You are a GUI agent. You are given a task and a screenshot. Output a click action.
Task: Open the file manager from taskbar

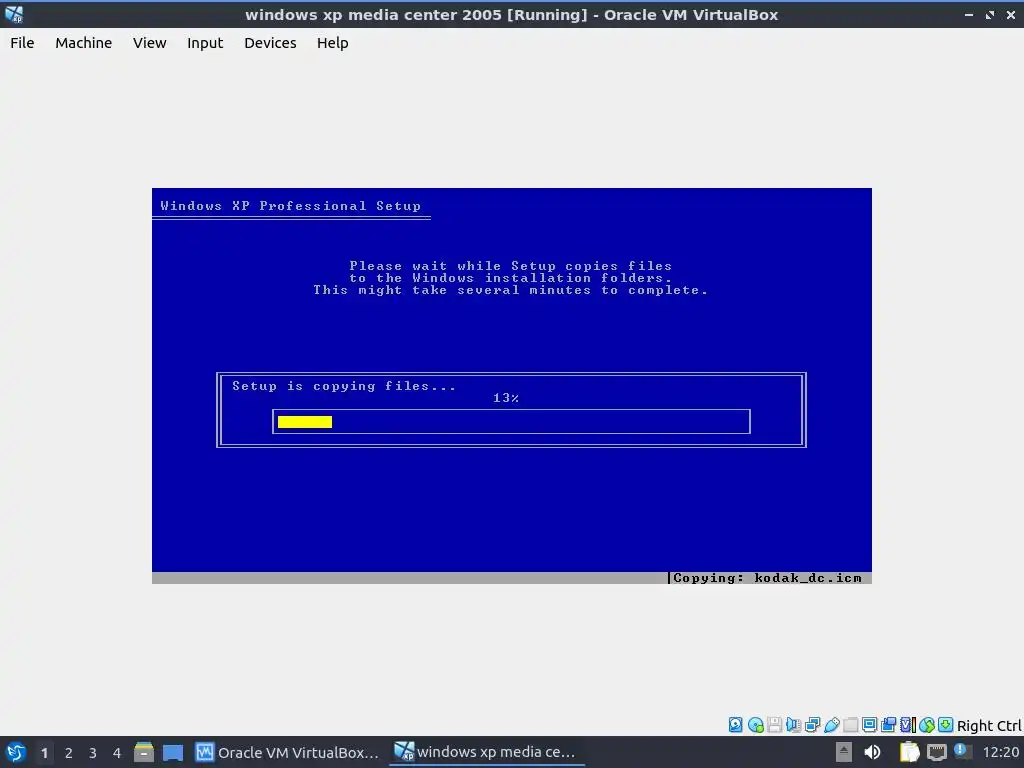tap(144, 752)
